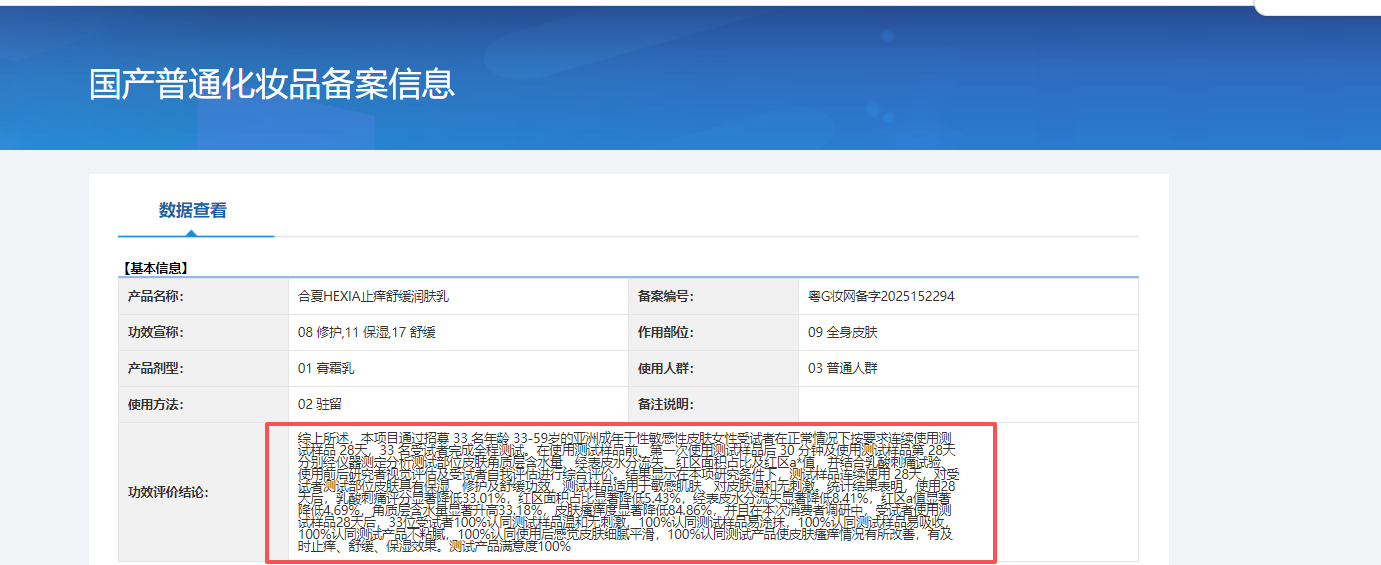Select the 02 驻留 usage method value
Image resolution: width=1381 pixels, height=565 pixels.
(x=320, y=405)
